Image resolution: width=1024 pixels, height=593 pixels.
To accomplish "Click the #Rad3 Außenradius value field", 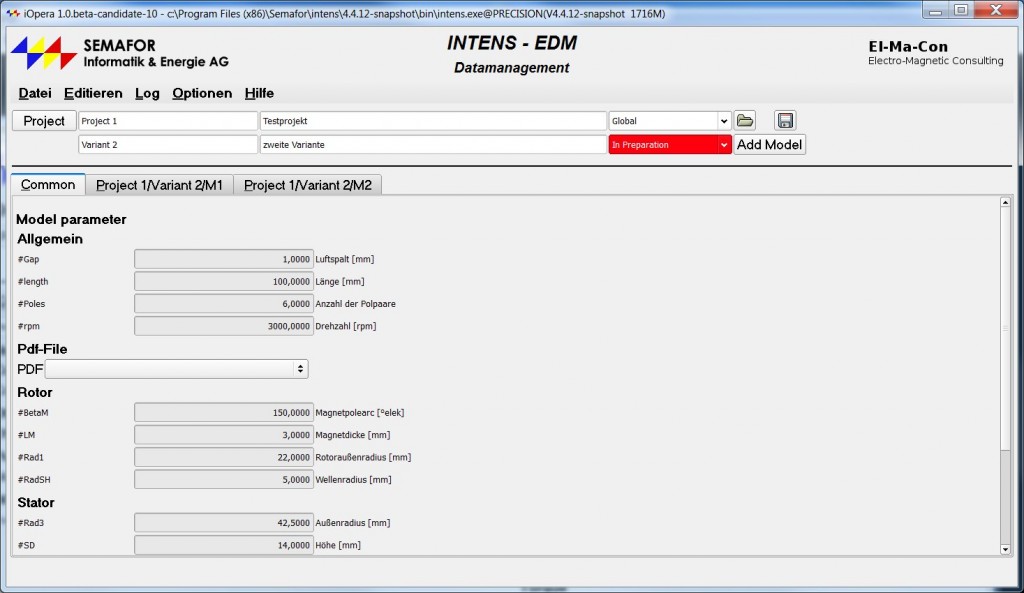I will [x=224, y=522].
